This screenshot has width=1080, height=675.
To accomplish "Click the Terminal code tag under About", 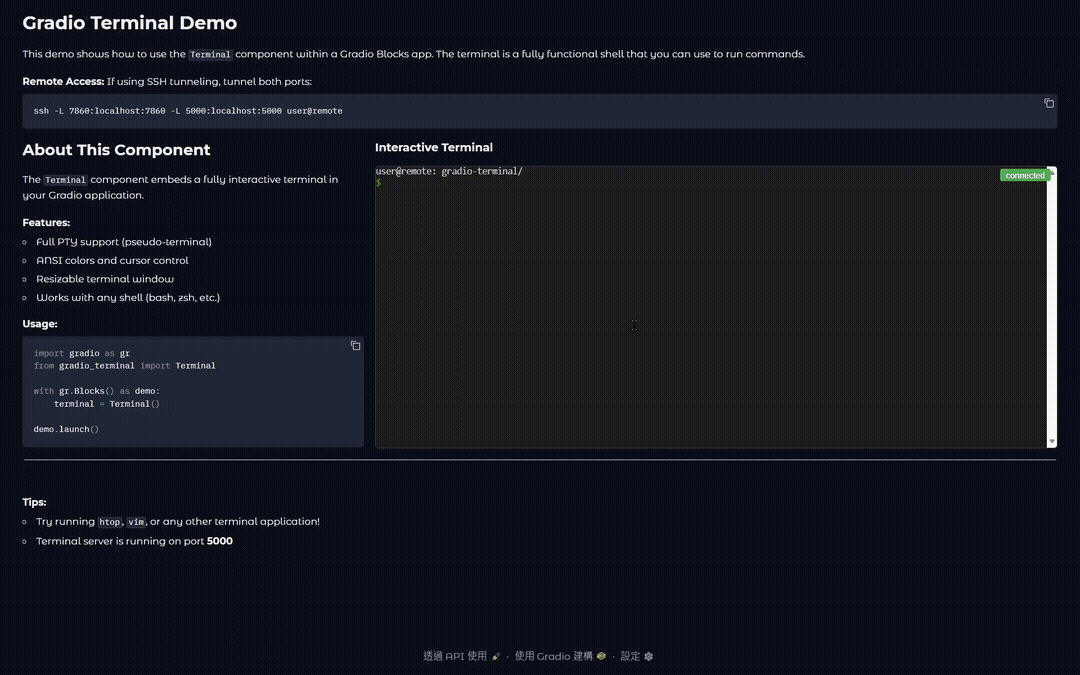I will click(x=65, y=180).
